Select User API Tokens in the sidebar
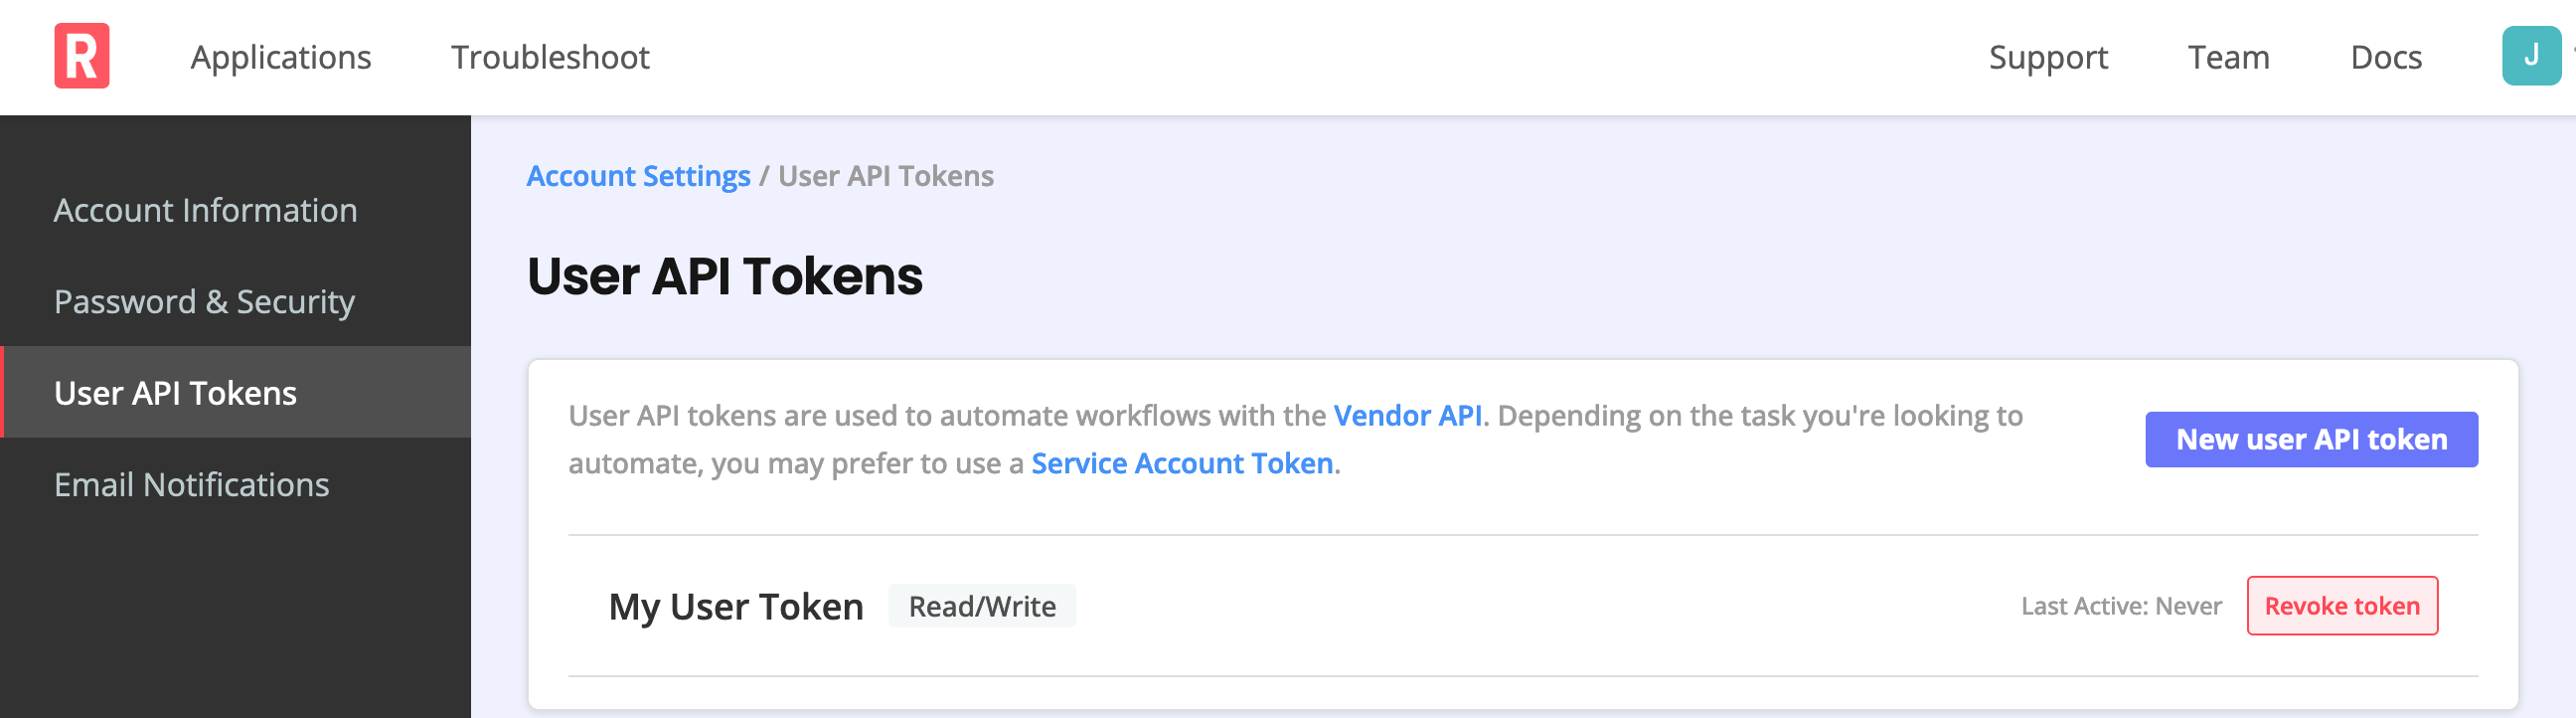Viewport: 2576px width, 718px height. tap(175, 393)
